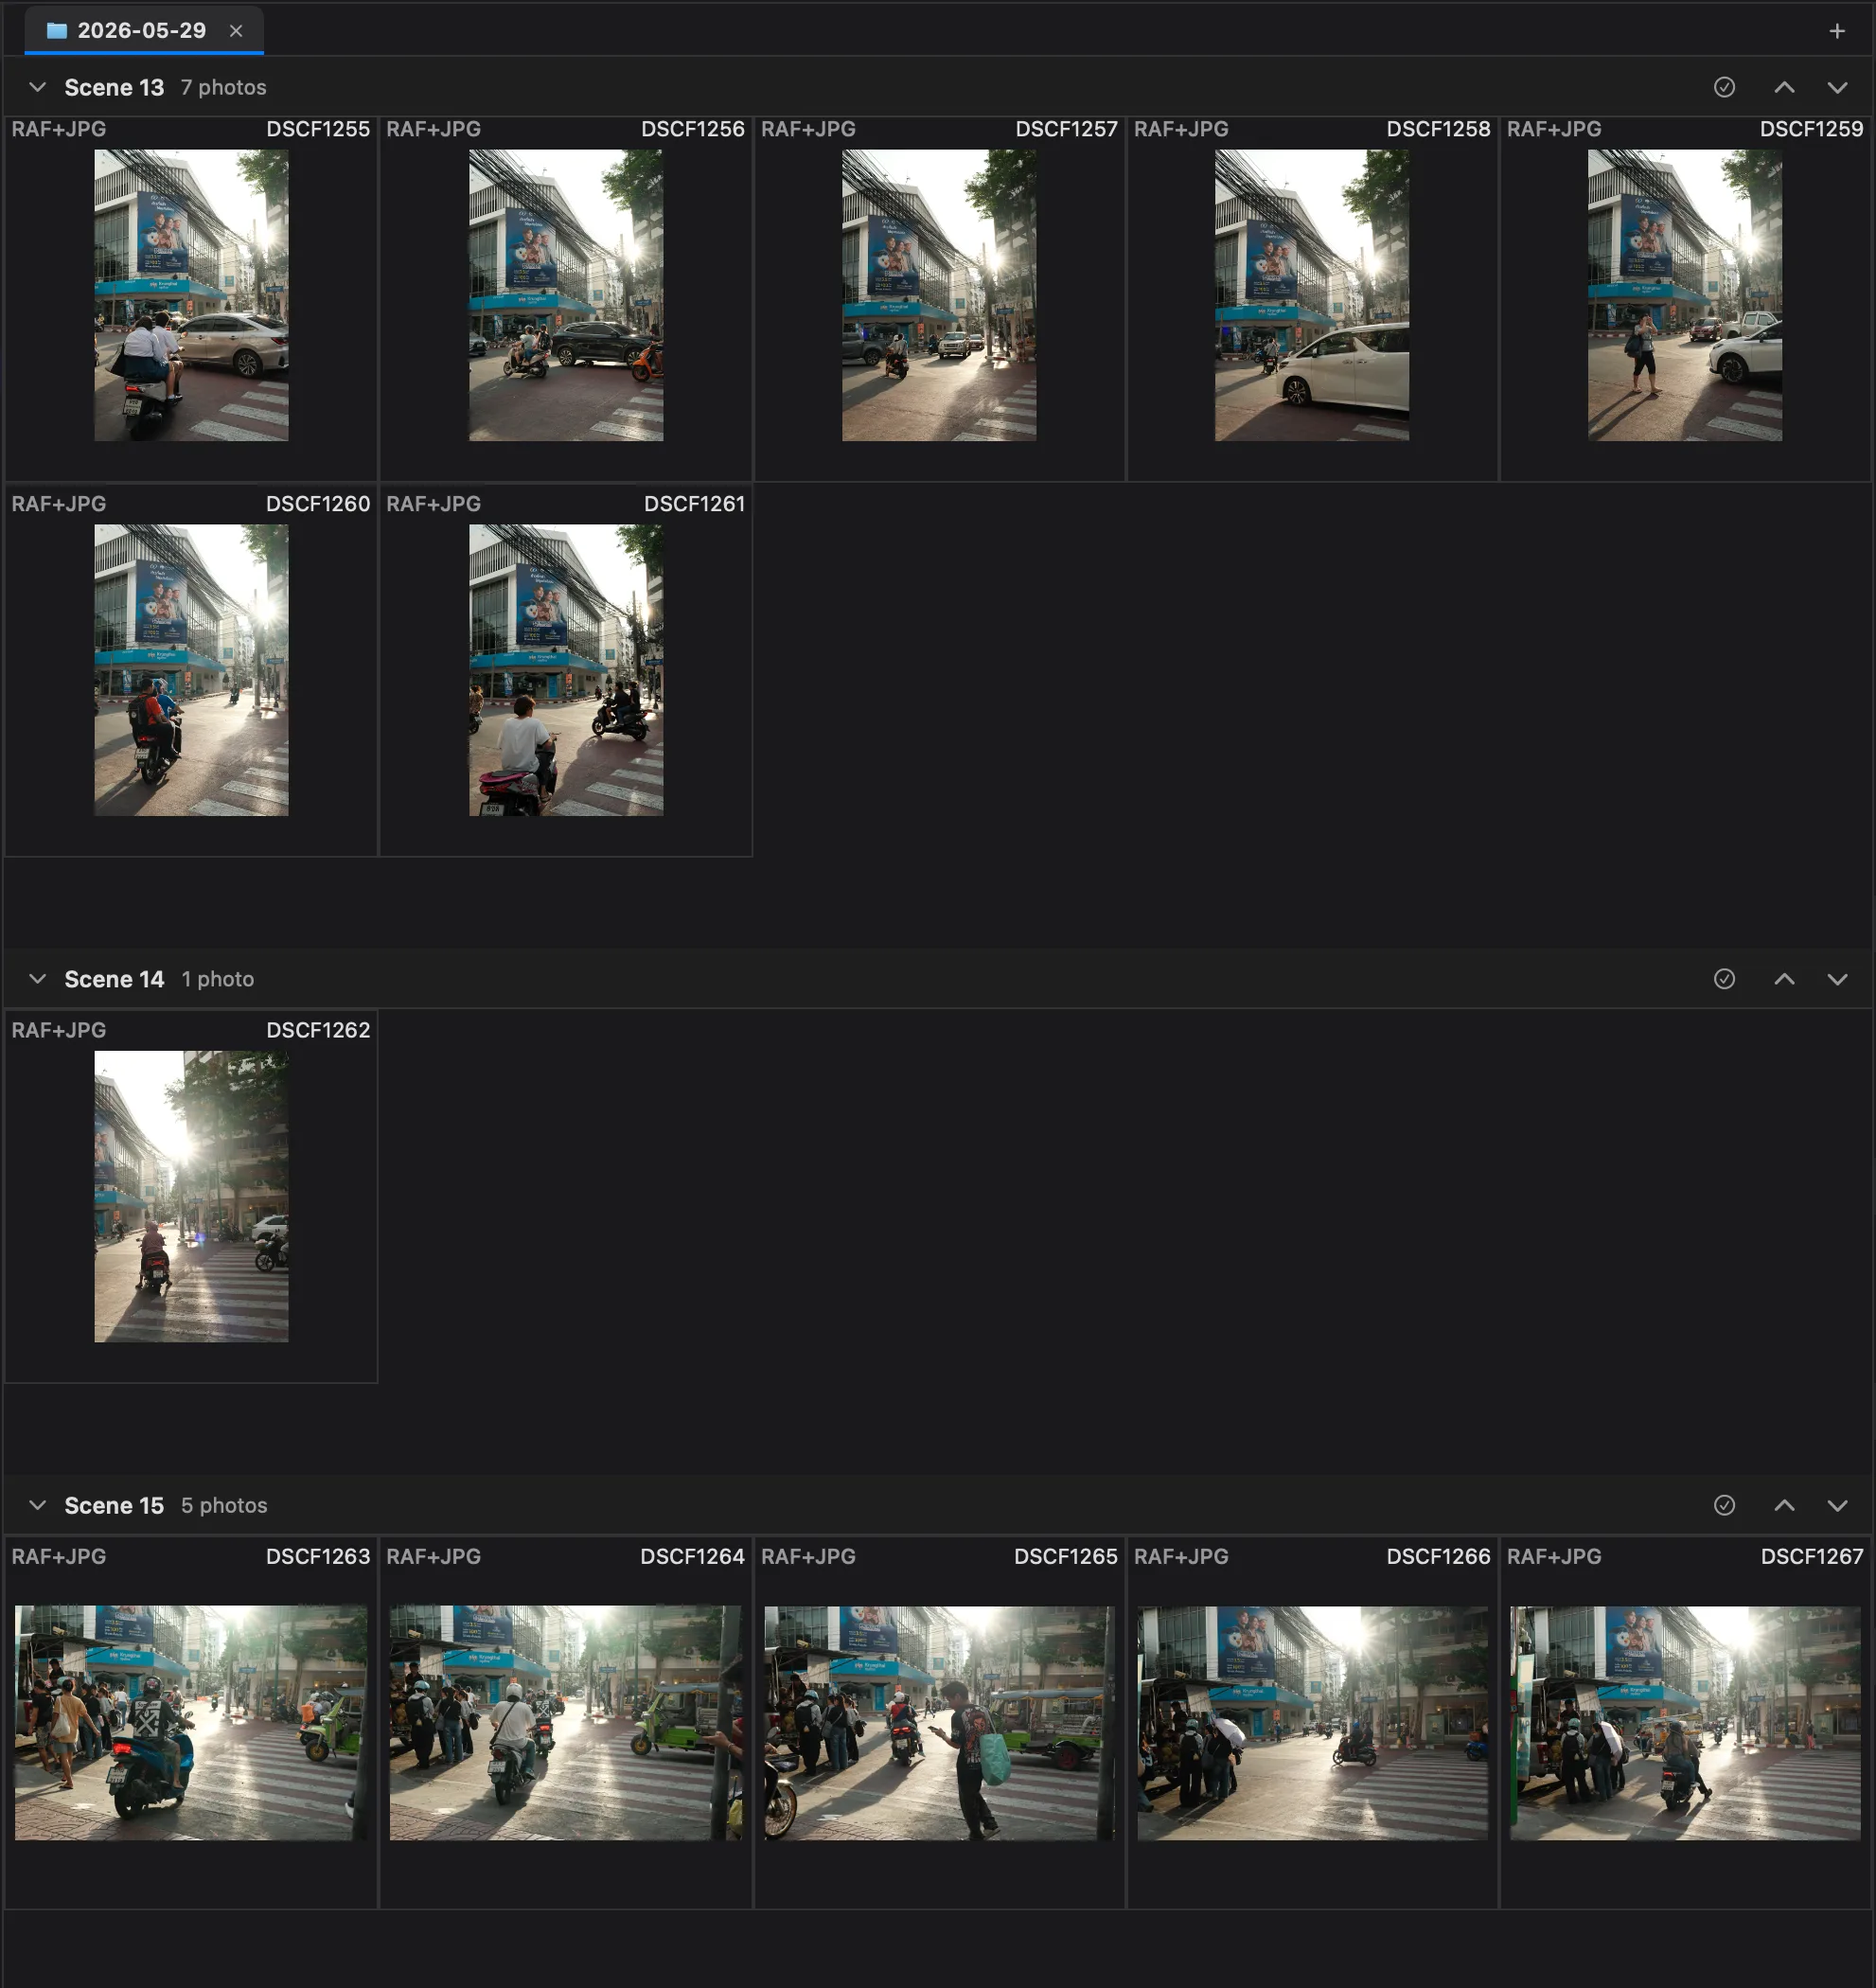
Task: Select the DSCF1267 photo thumbnail
Action: point(1685,1723)
